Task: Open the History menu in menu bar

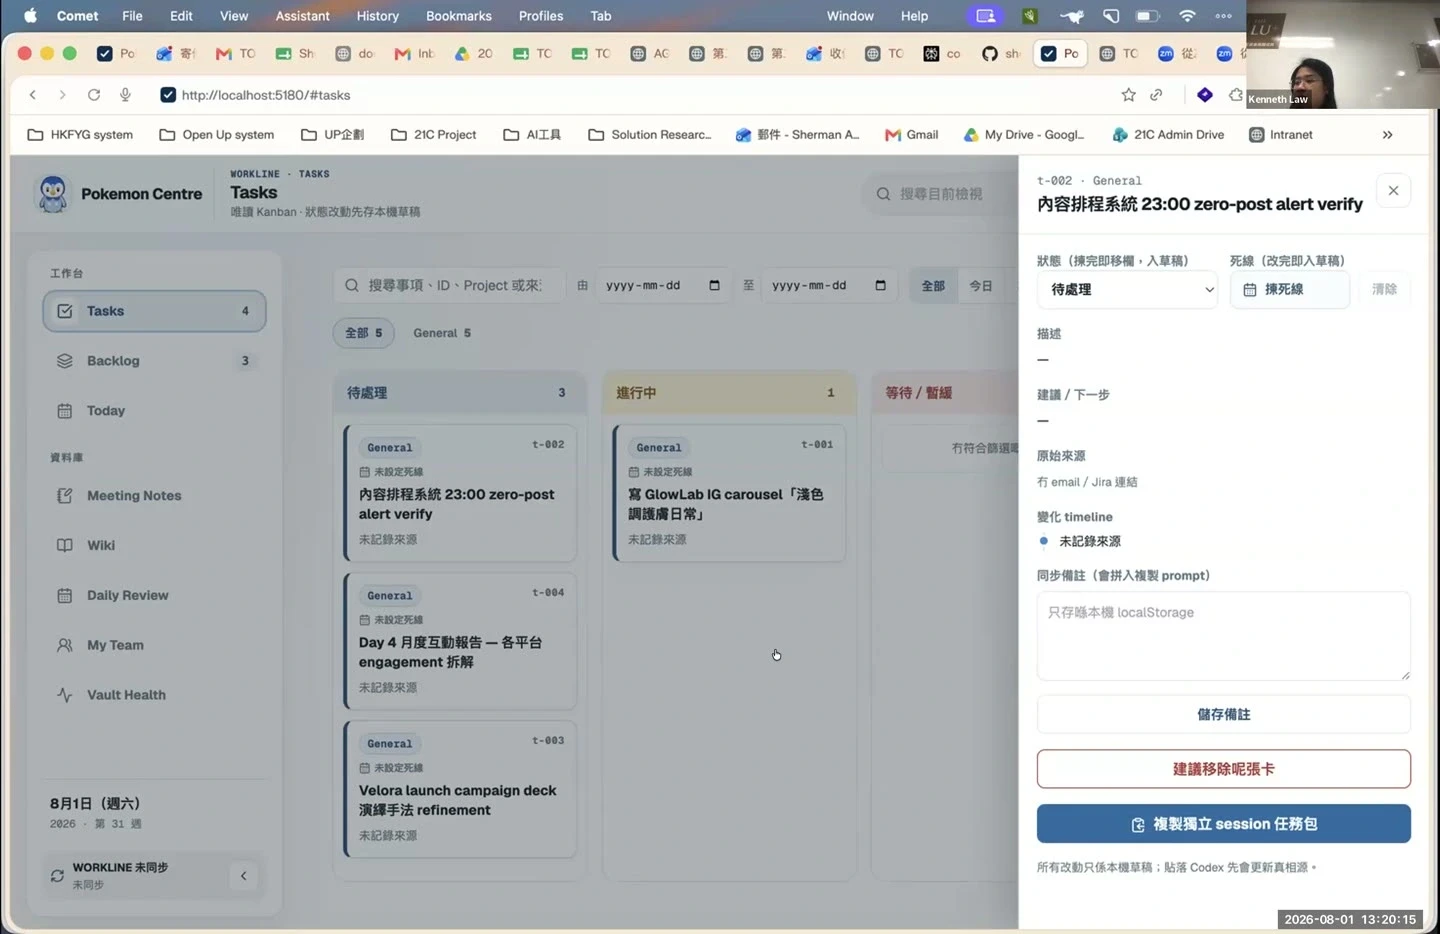Action: tap(377, 16)
